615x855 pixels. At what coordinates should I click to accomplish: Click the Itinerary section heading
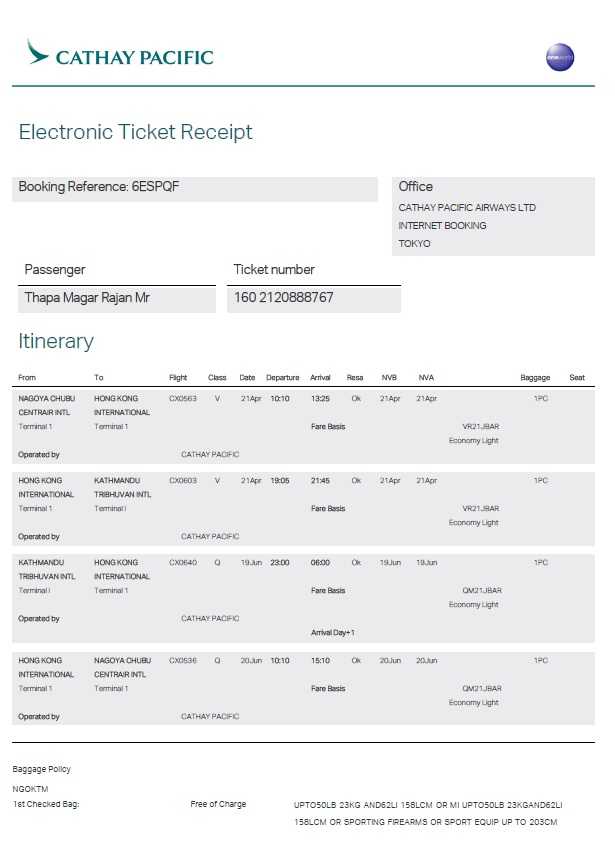coord(56,341)
